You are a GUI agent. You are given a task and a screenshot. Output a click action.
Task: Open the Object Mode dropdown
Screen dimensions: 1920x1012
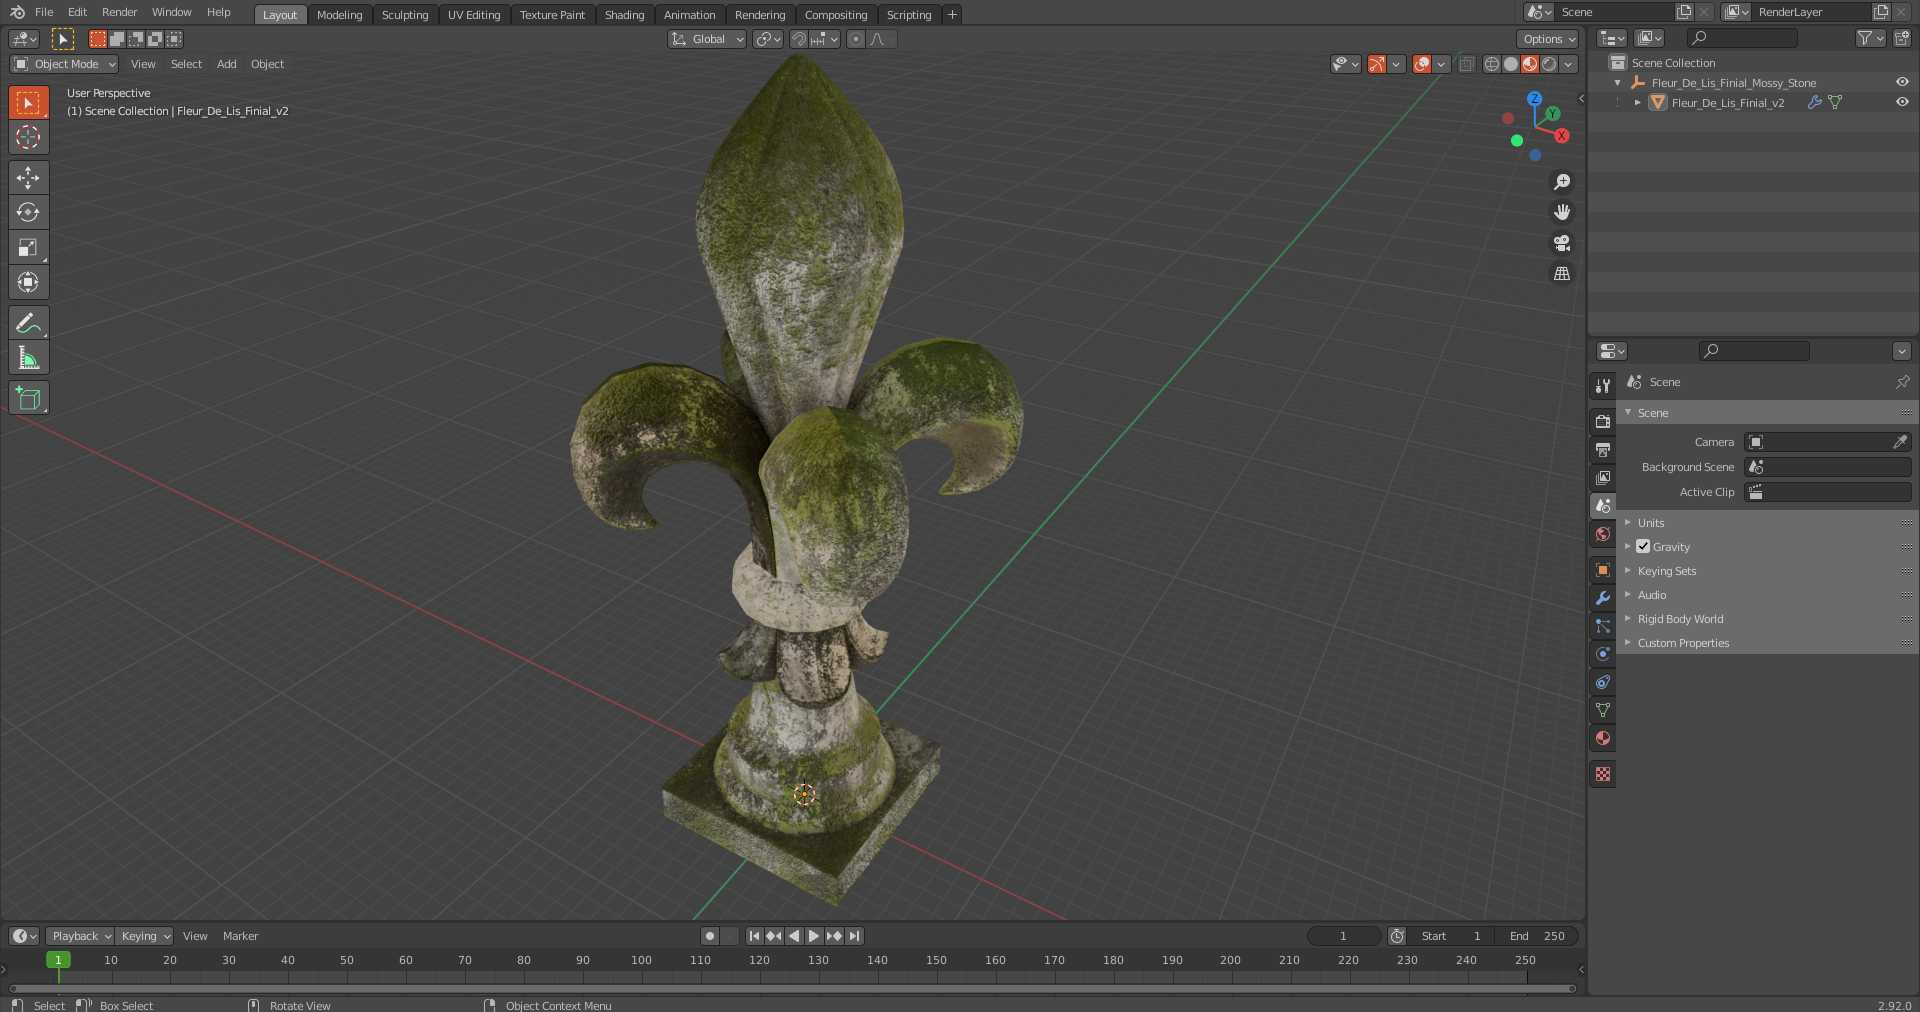64,64
